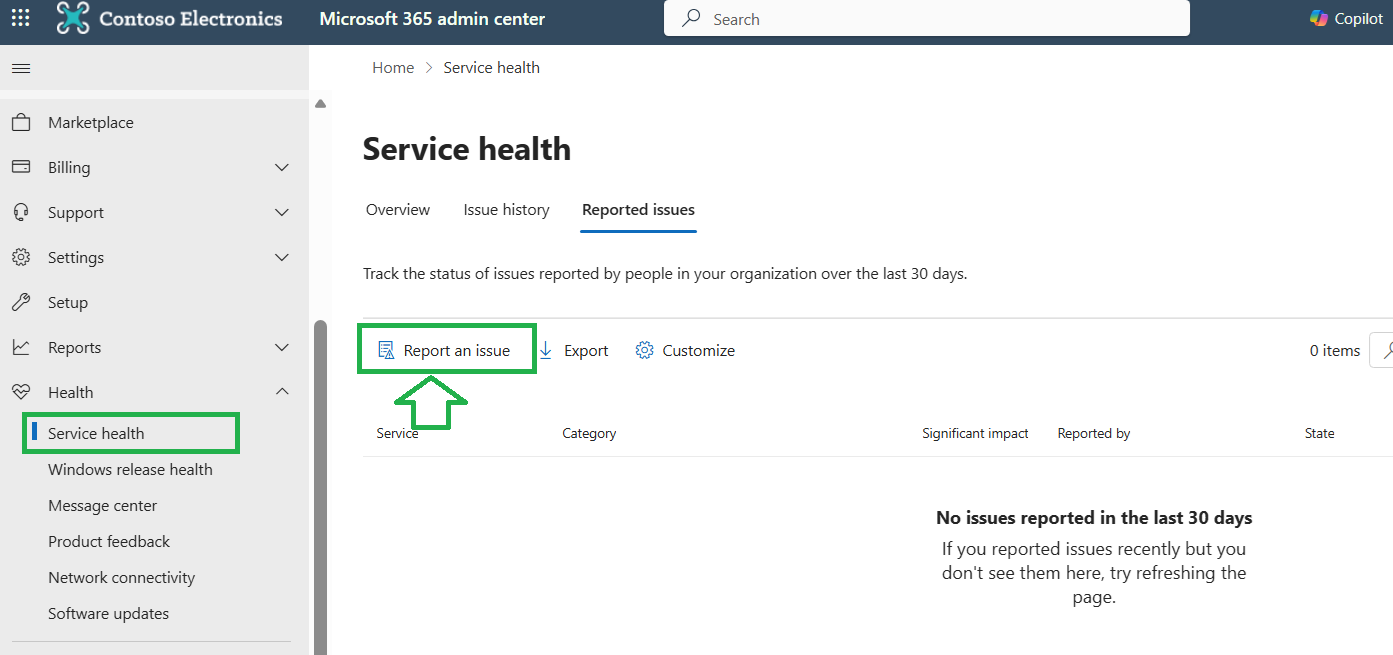The image size is (1393, 655).
Task: Click the Billing label in sidebar
Action: pyautogui.click(x=69, y=167)
